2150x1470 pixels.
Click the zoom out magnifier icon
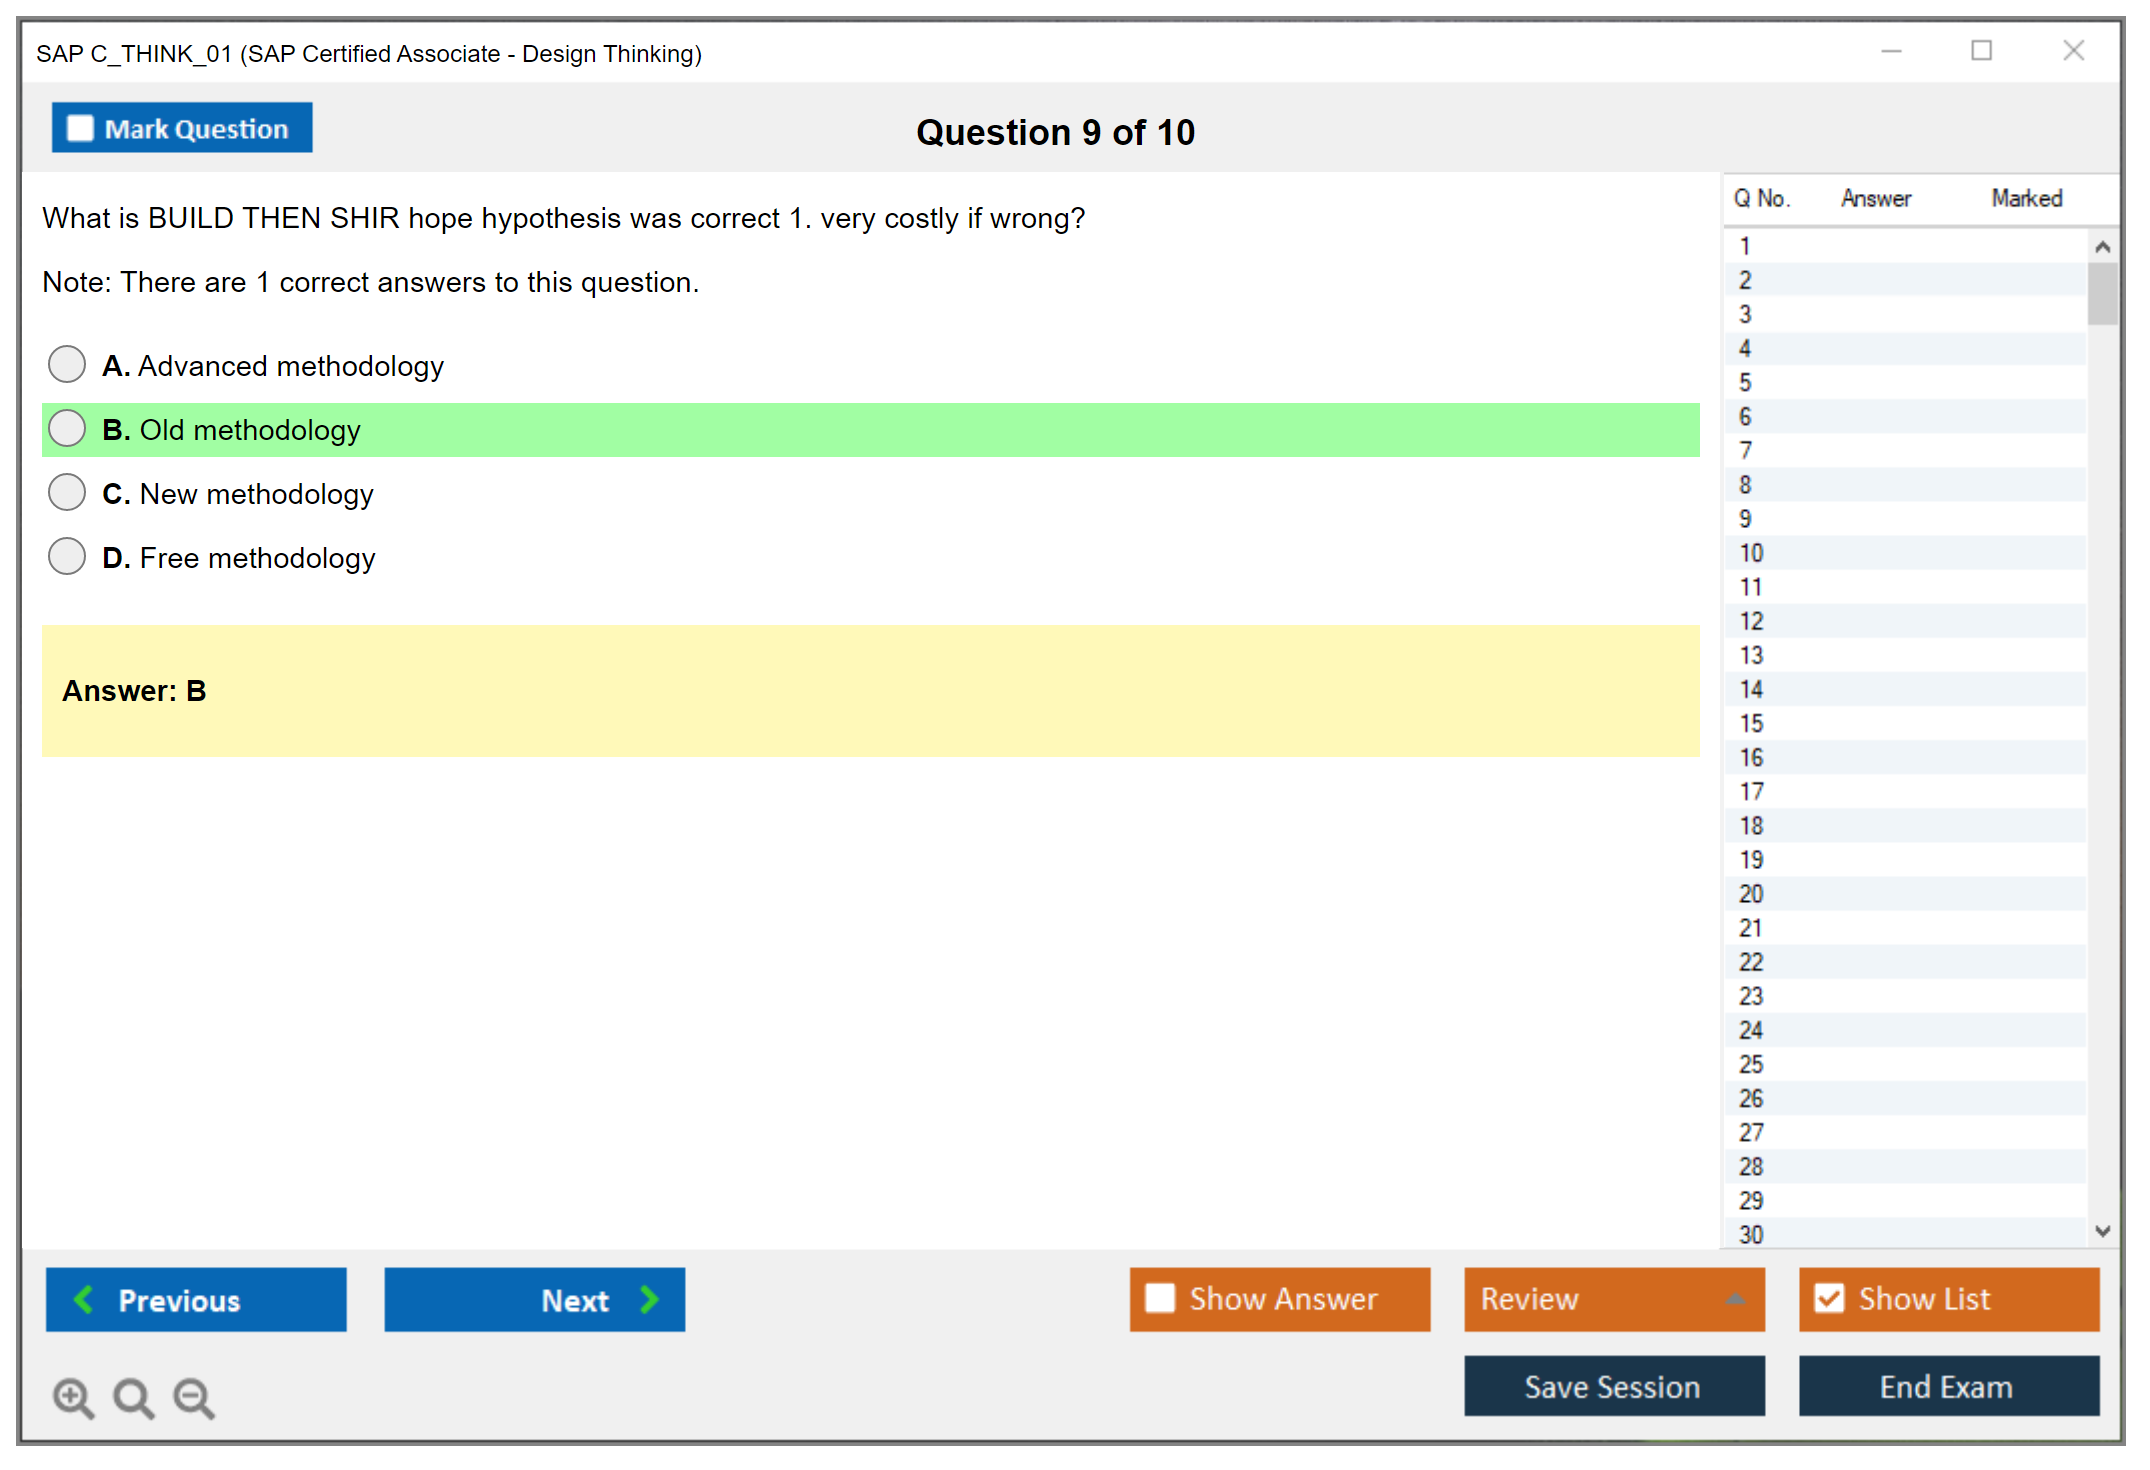pos(193,1397)
